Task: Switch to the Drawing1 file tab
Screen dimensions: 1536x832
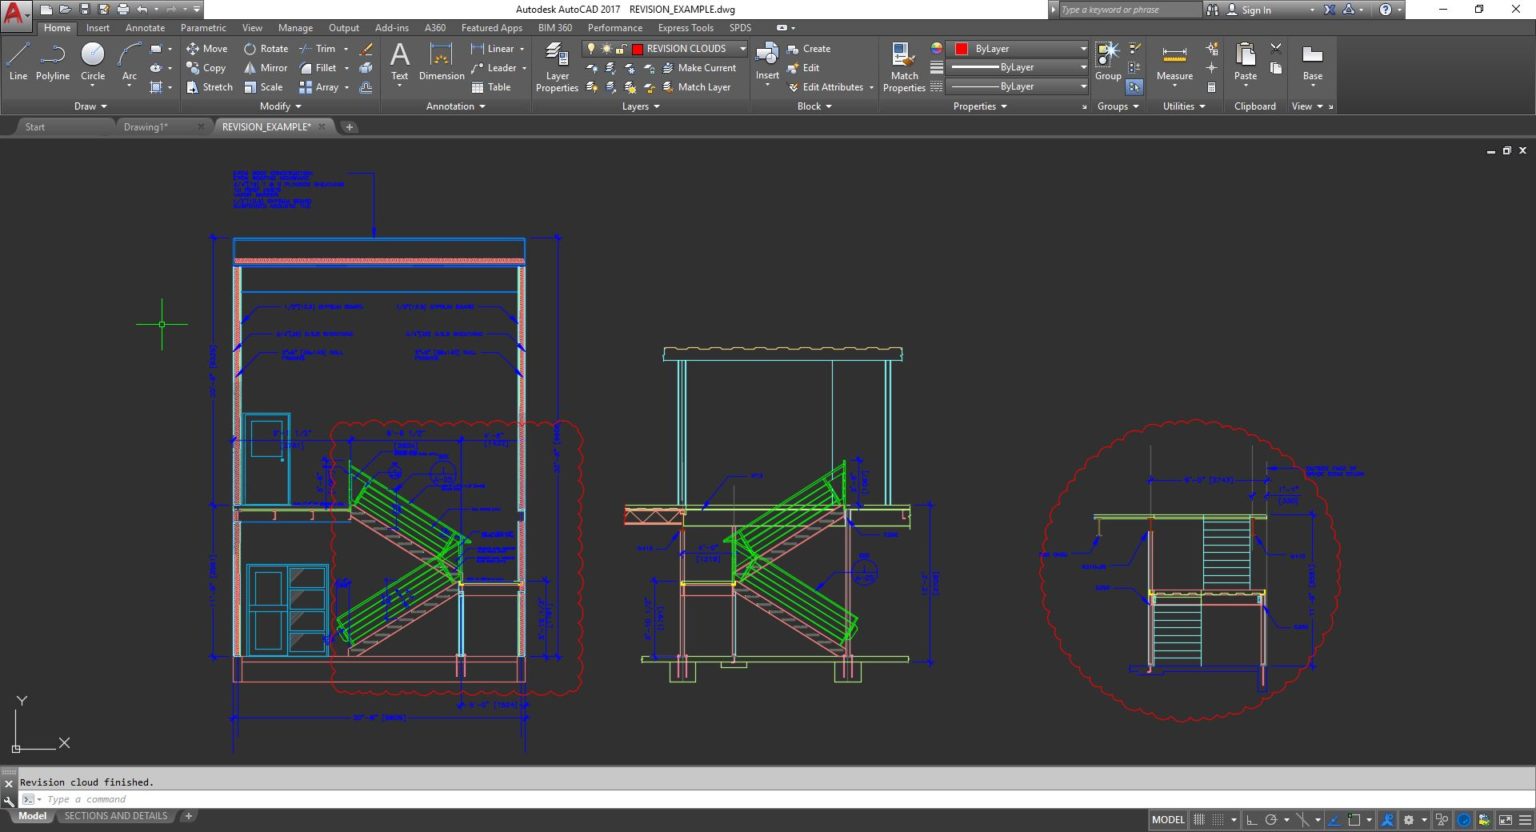Action: click(146, 127)
